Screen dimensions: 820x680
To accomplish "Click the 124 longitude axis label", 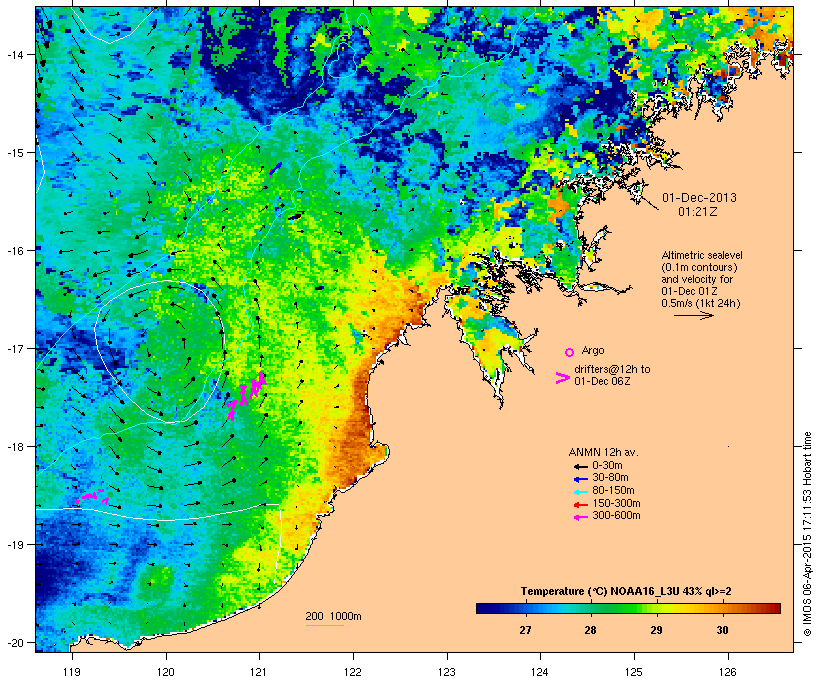I will coord(540,672).
